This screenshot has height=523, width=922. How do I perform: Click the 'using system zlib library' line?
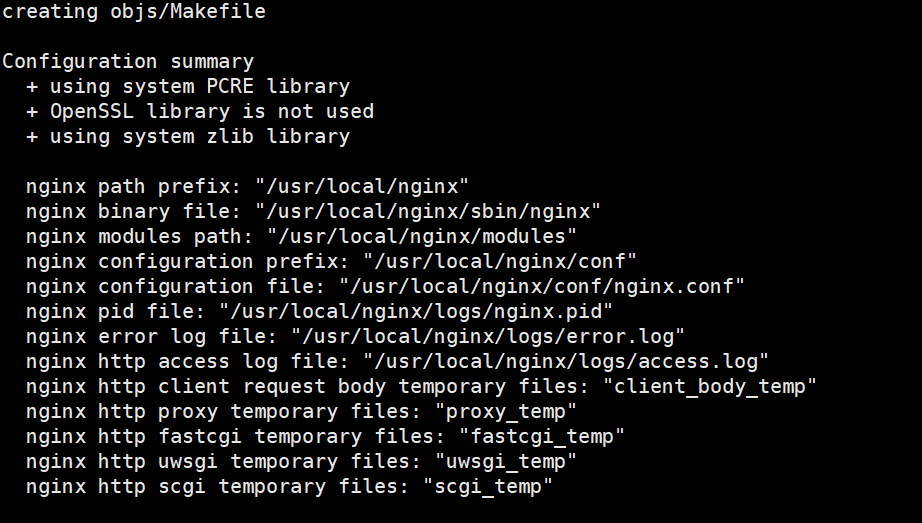(x=188, y=137)
